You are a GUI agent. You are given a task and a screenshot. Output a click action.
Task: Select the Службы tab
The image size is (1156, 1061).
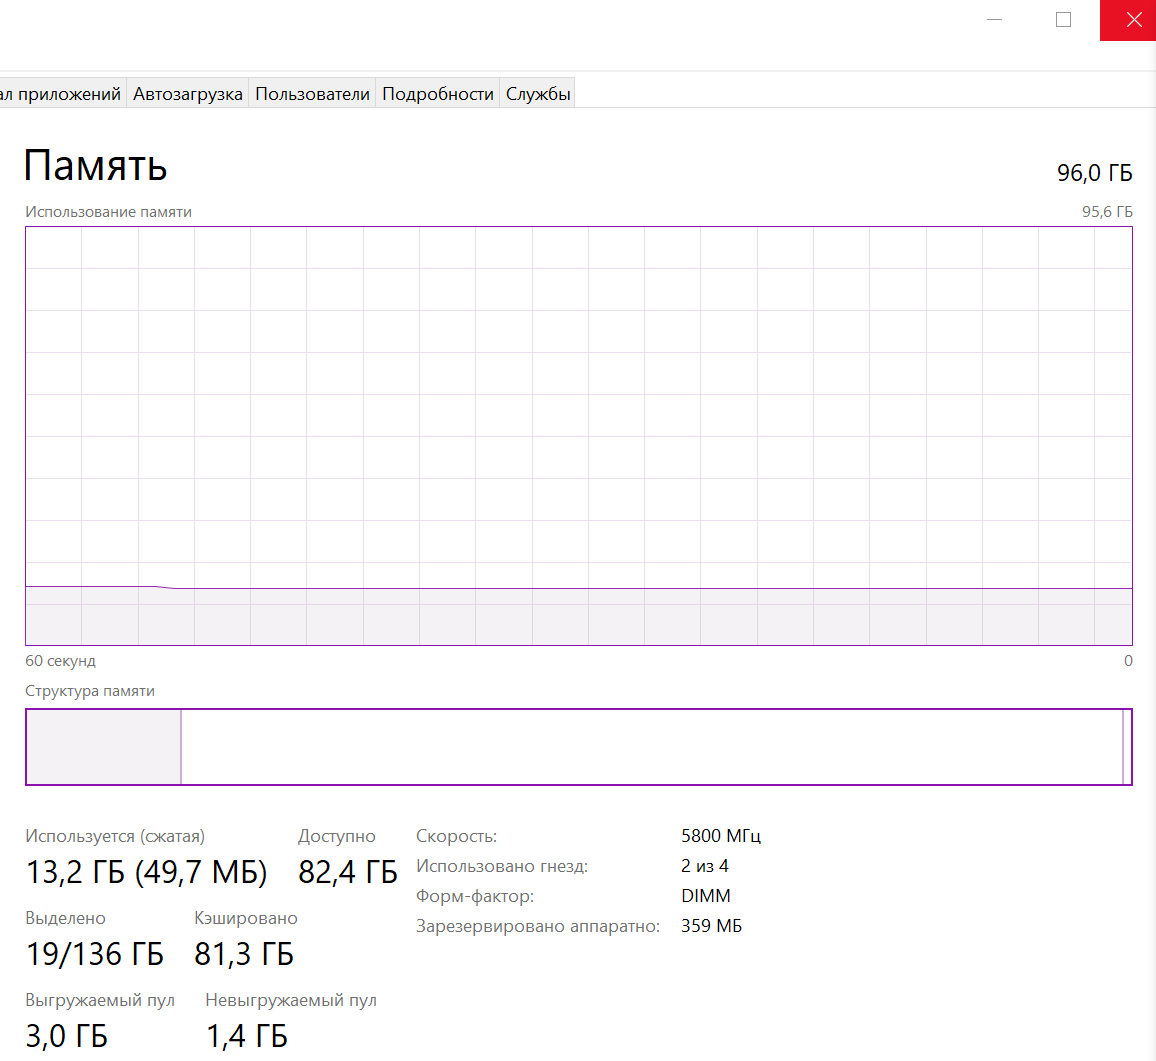538,94
